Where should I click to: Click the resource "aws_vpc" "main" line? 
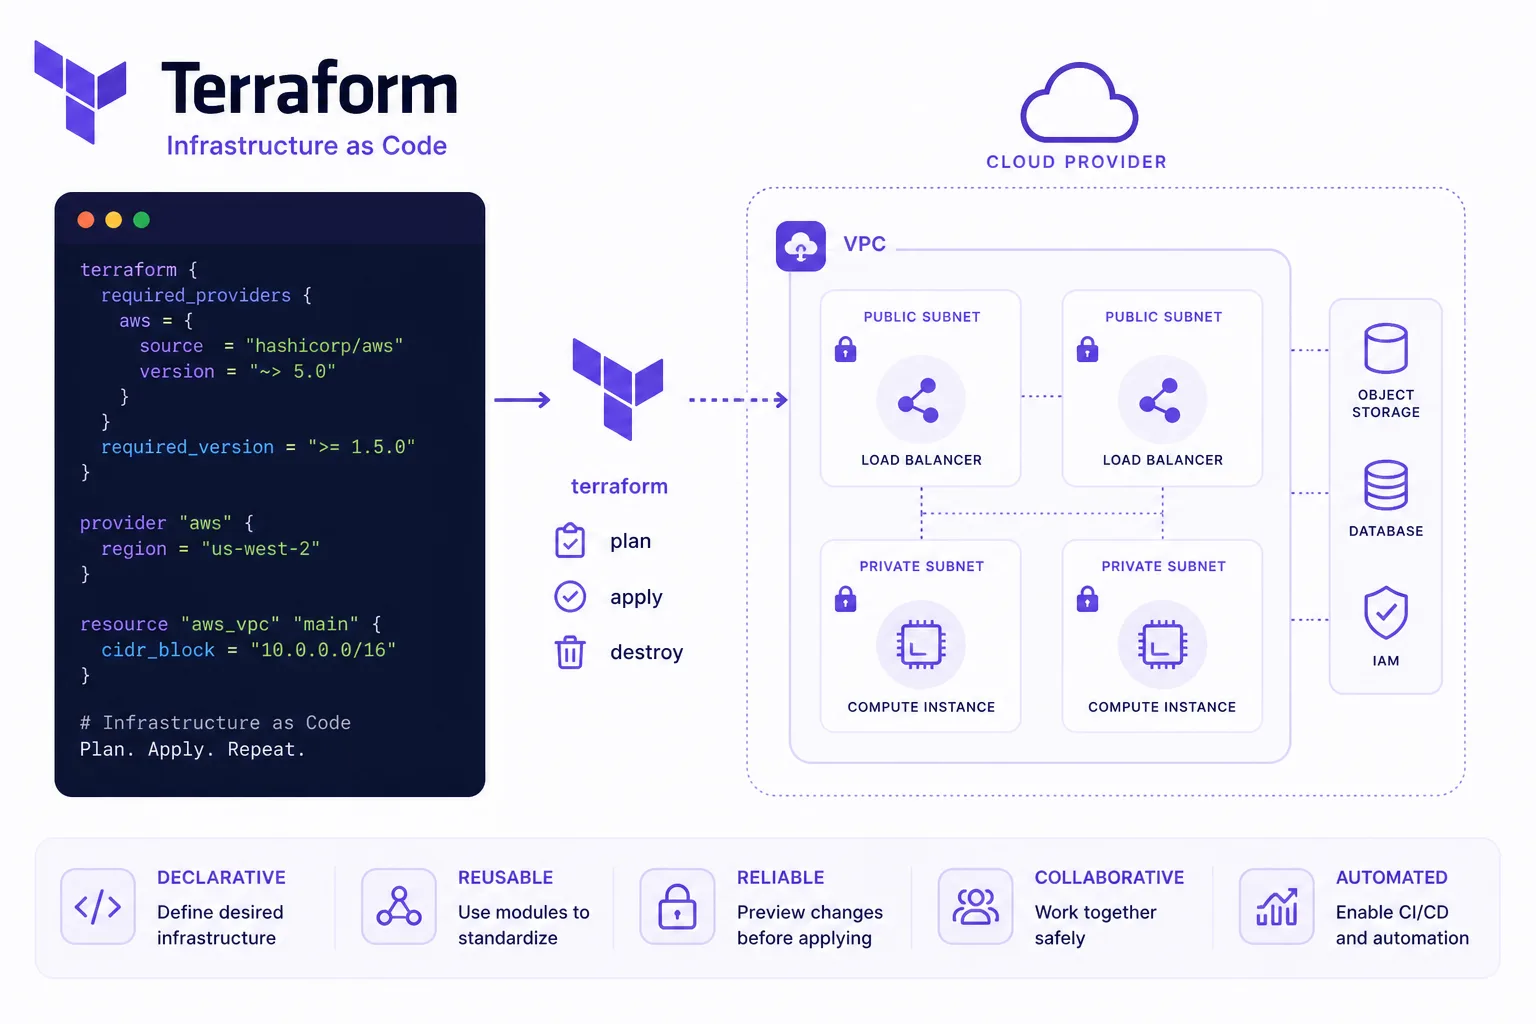point(231,624)
